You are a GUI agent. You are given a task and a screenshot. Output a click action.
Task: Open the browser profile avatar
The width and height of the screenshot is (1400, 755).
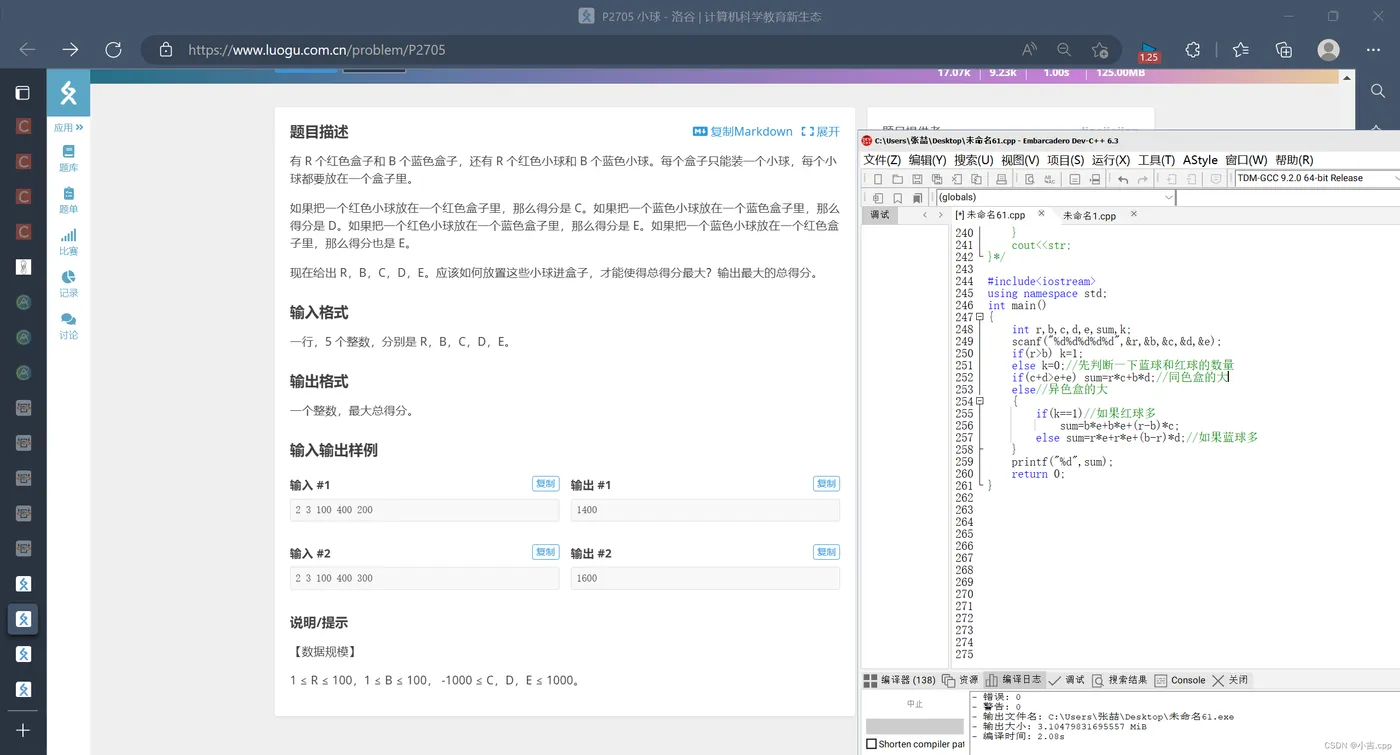tap(1328, 50)
